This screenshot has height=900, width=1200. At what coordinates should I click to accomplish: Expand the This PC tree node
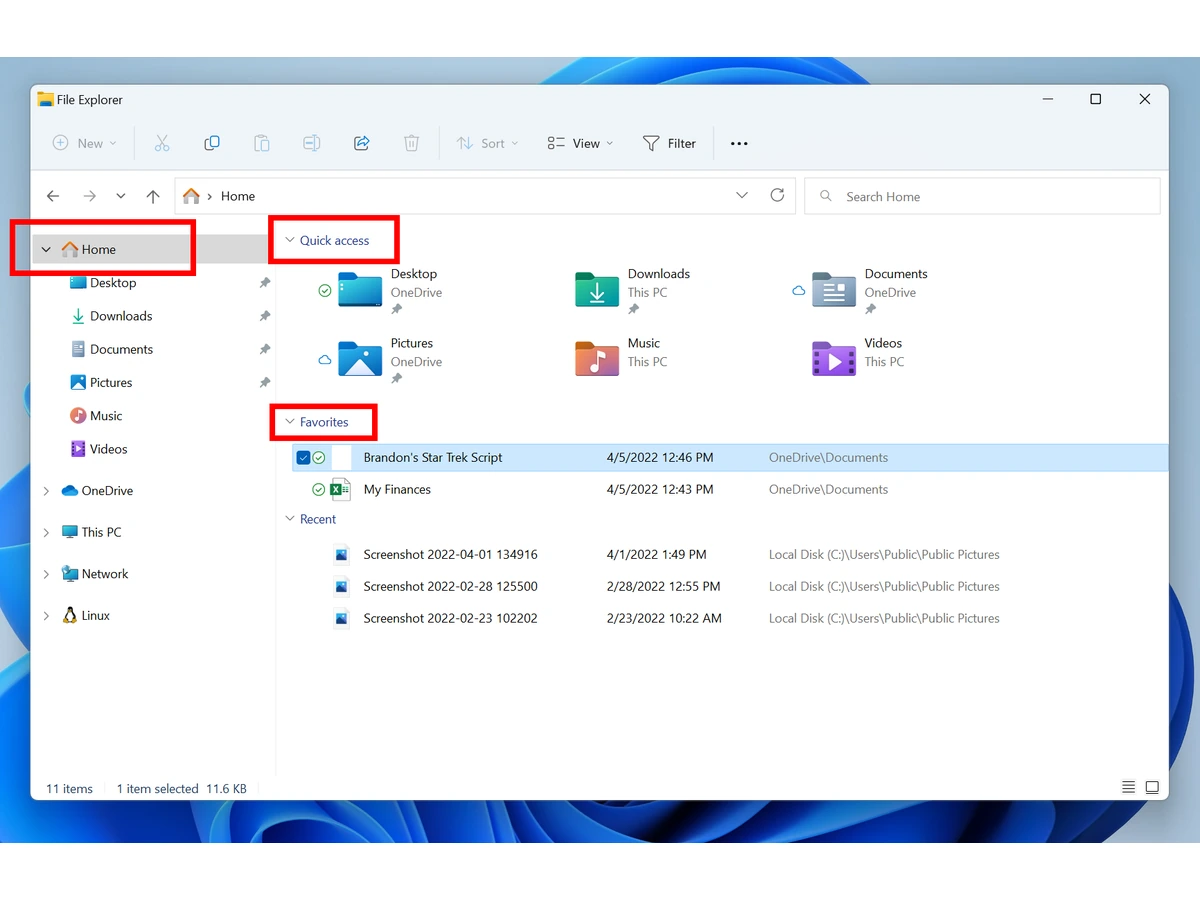(x=46, y=533)
